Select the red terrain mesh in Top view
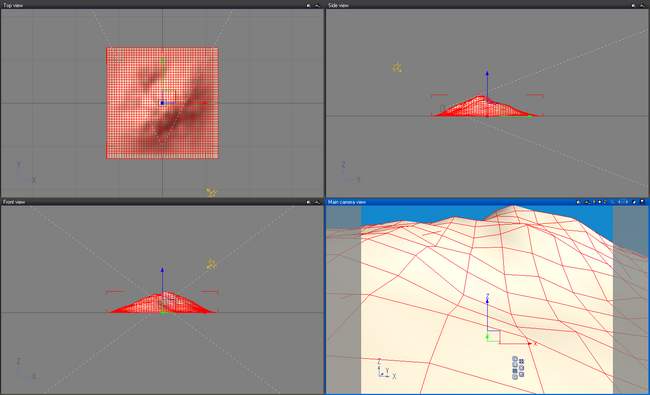This screenshot has height=395, width=650. click(x=162, y=103)
